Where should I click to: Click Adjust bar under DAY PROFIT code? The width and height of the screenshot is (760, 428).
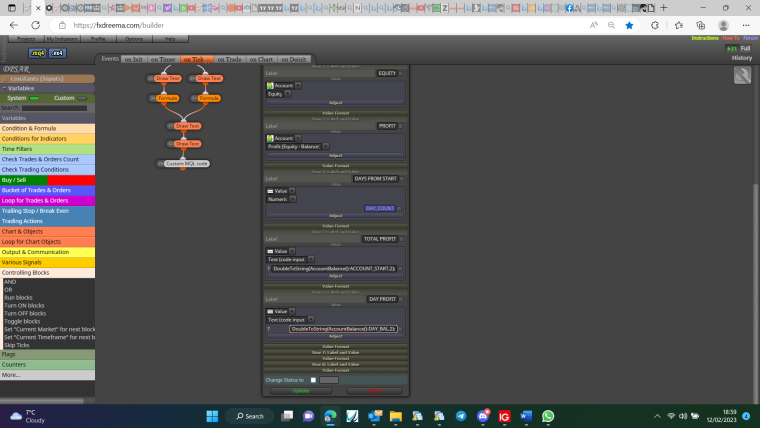pos(335,336)
